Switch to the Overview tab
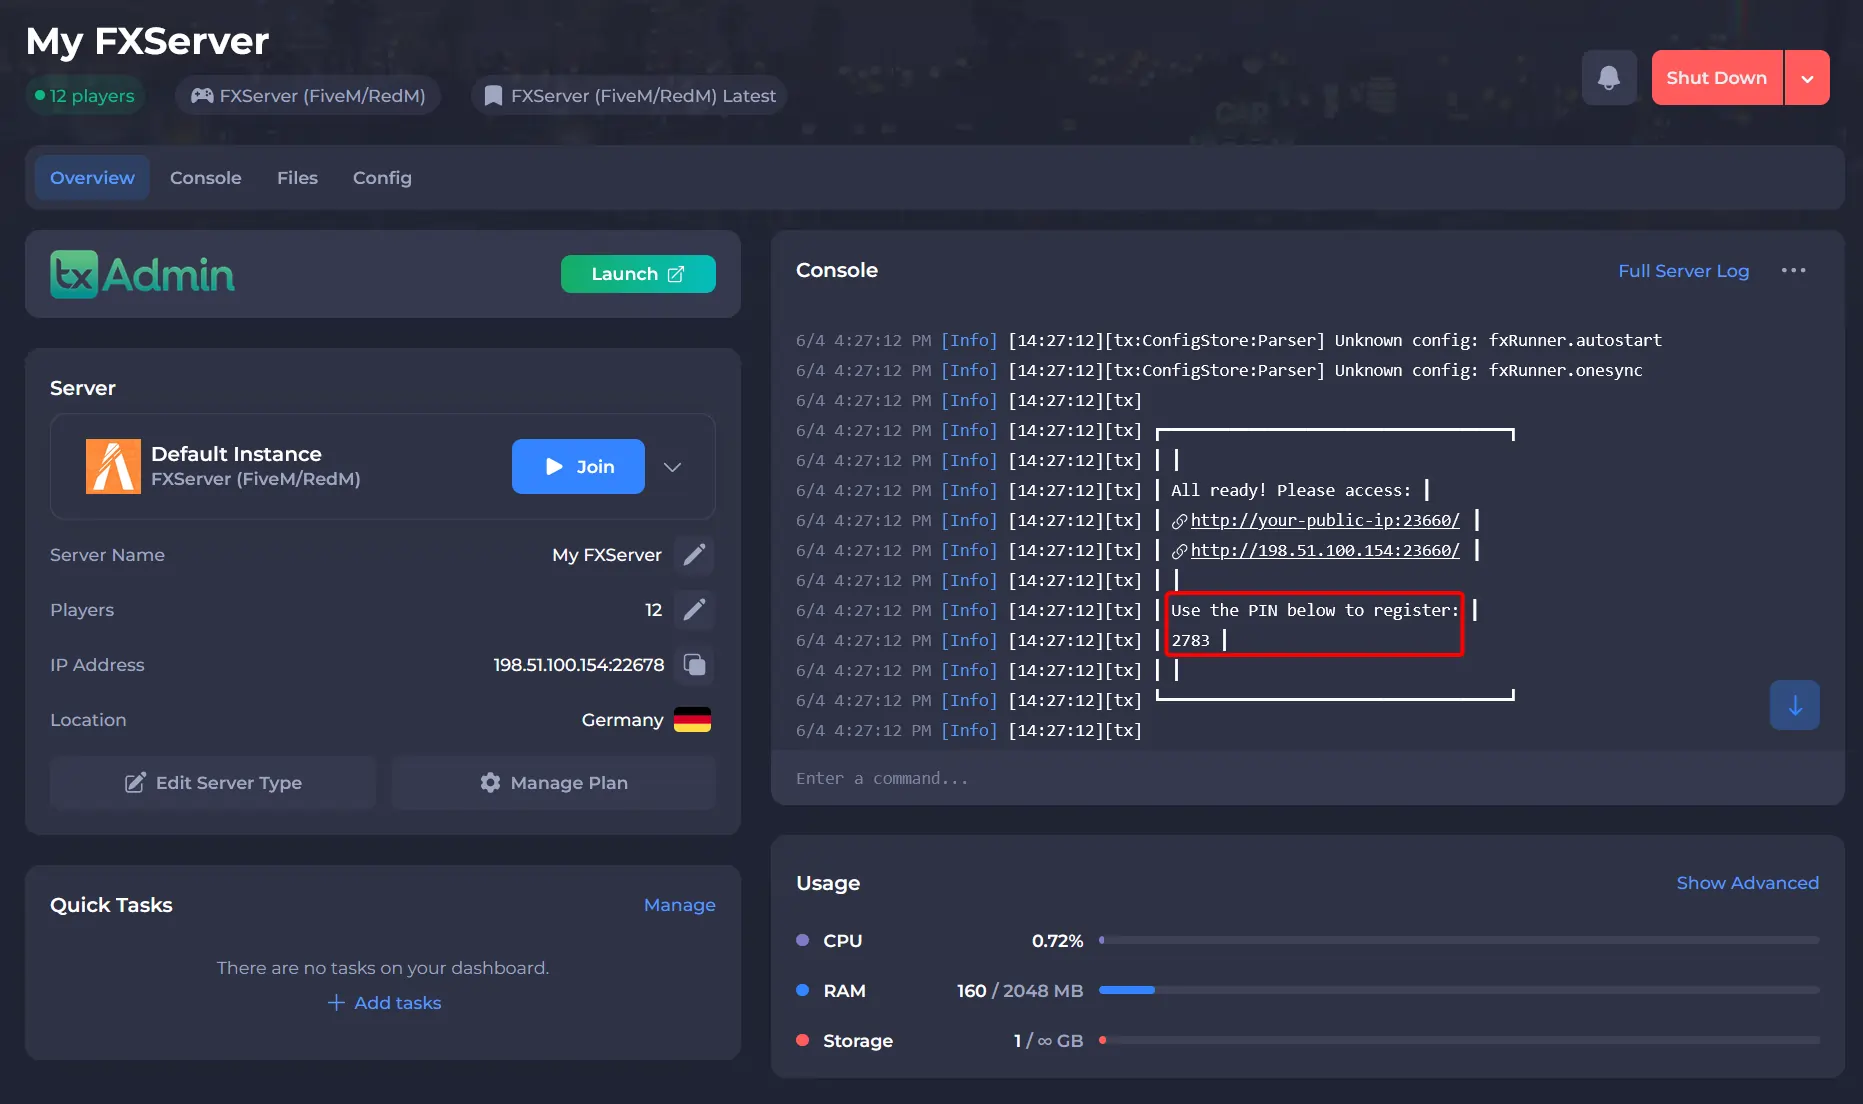 (92, 177)
